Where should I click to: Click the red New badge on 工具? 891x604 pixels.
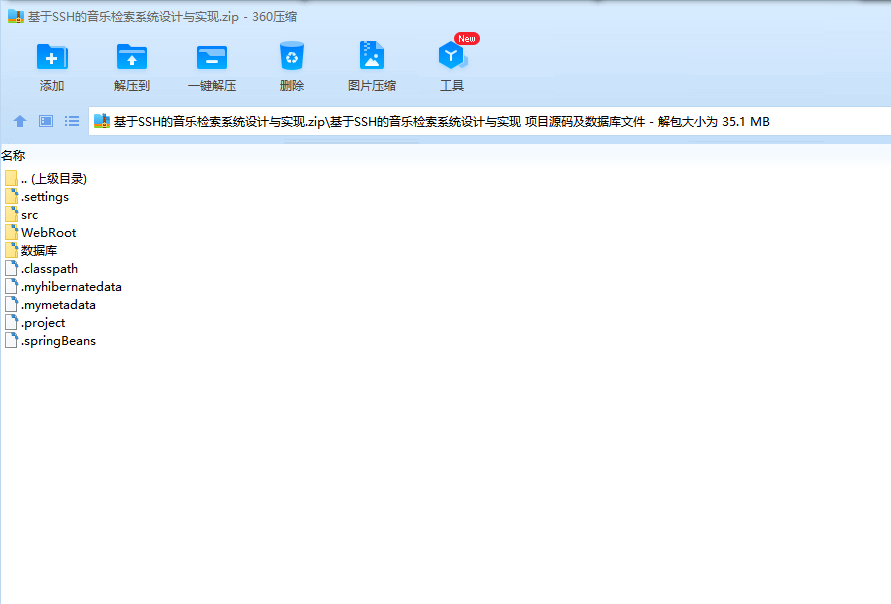(x=467, y=39)
